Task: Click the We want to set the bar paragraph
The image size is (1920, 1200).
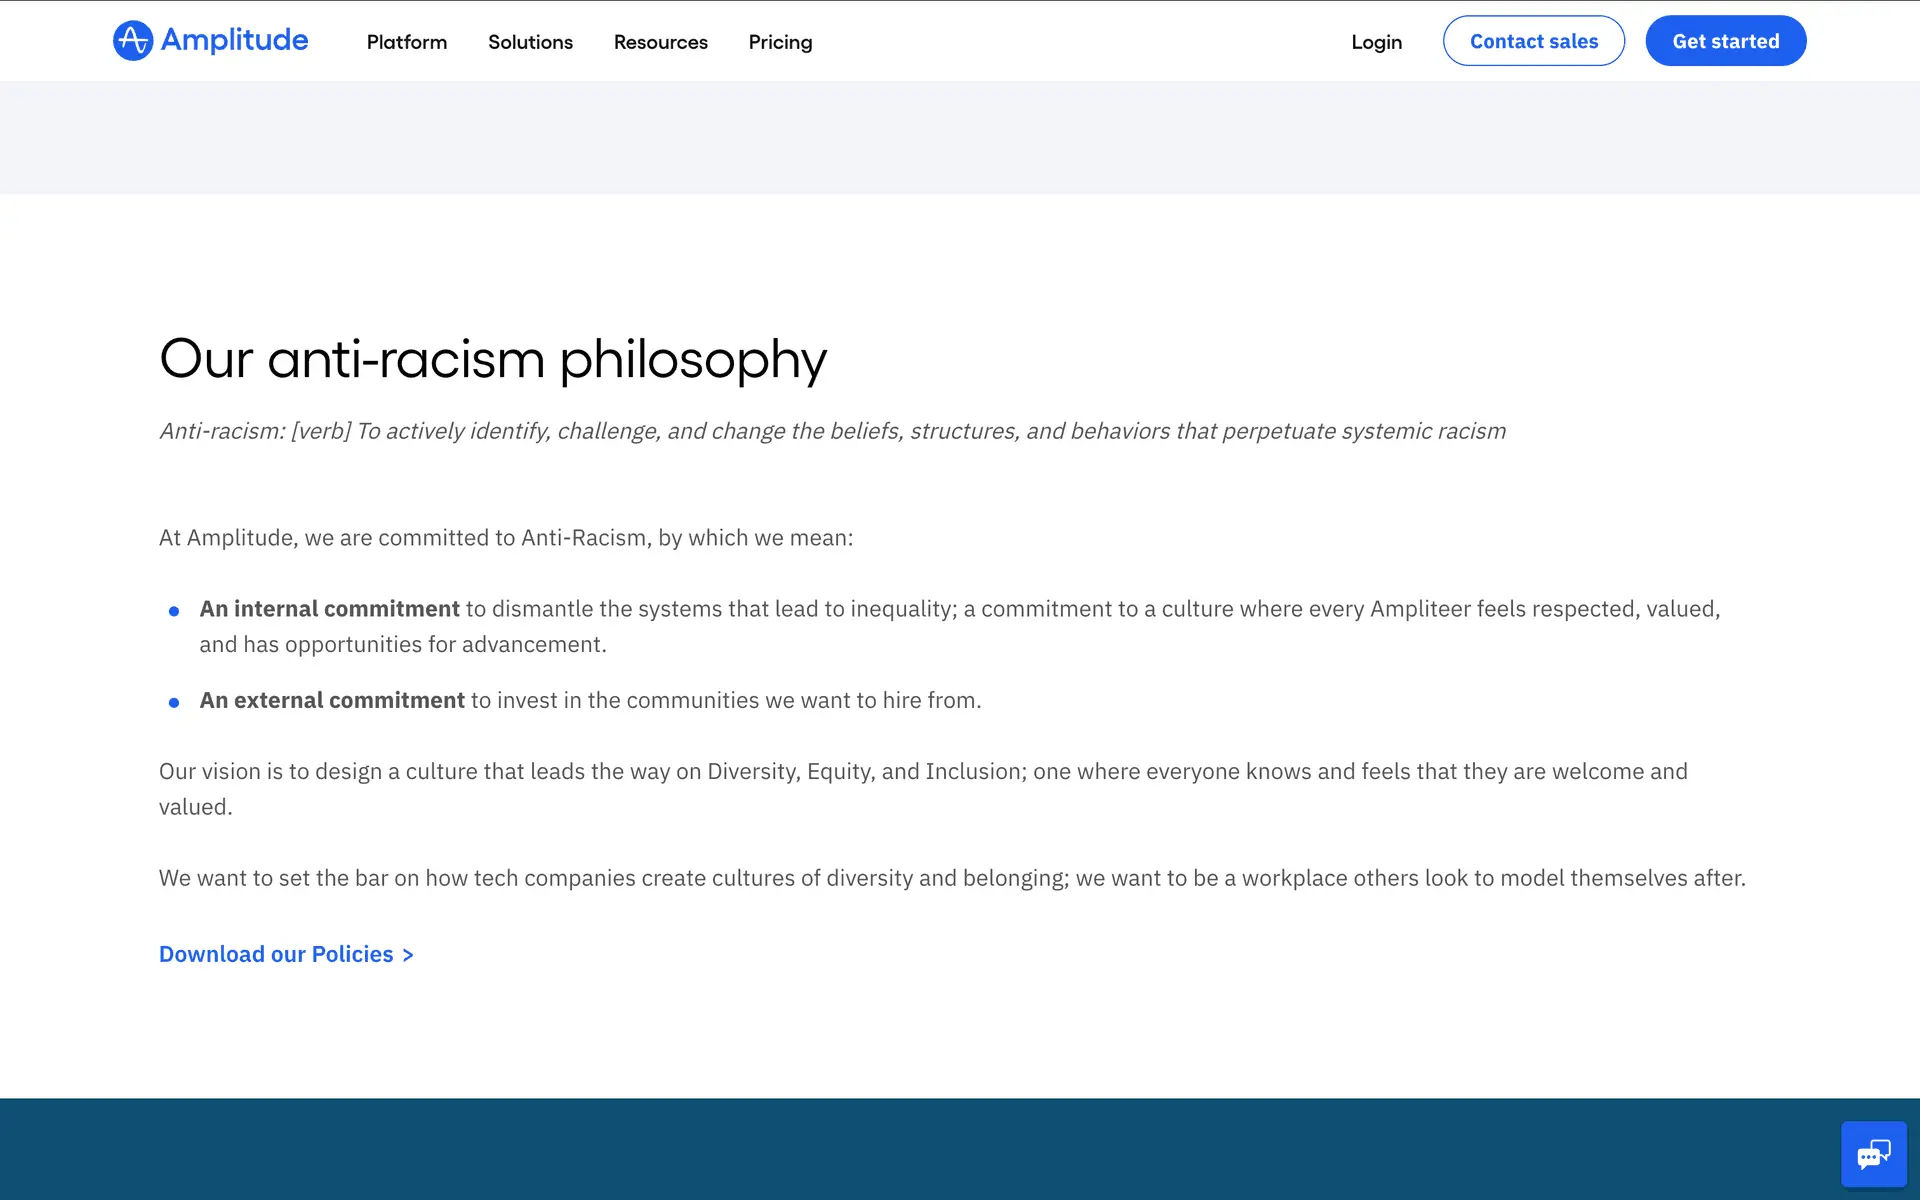Action: point(951,878)
